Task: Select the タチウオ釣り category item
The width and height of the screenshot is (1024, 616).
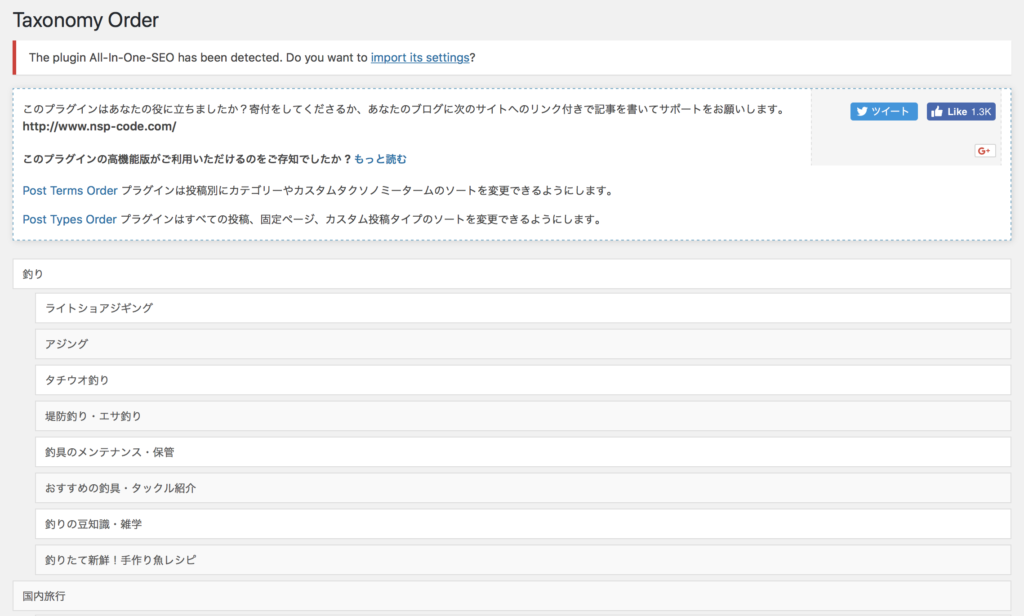Action: (x=522, y=380)
